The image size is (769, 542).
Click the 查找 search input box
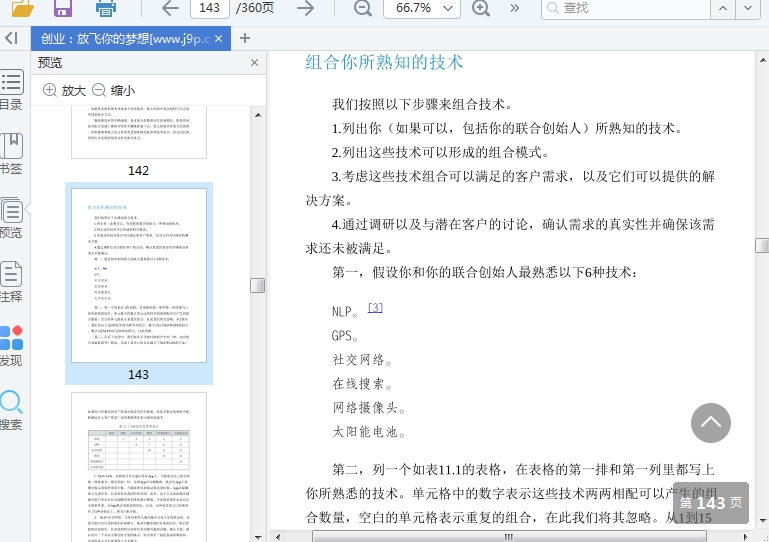pyautogui.click(x=626, y=8)
